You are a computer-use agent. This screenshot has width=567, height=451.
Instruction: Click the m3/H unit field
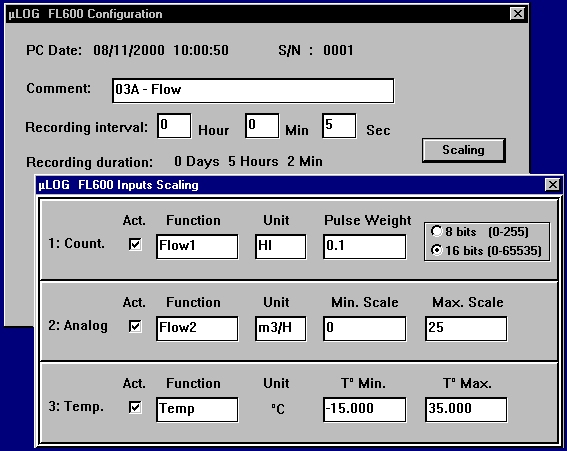click(281, 329)
